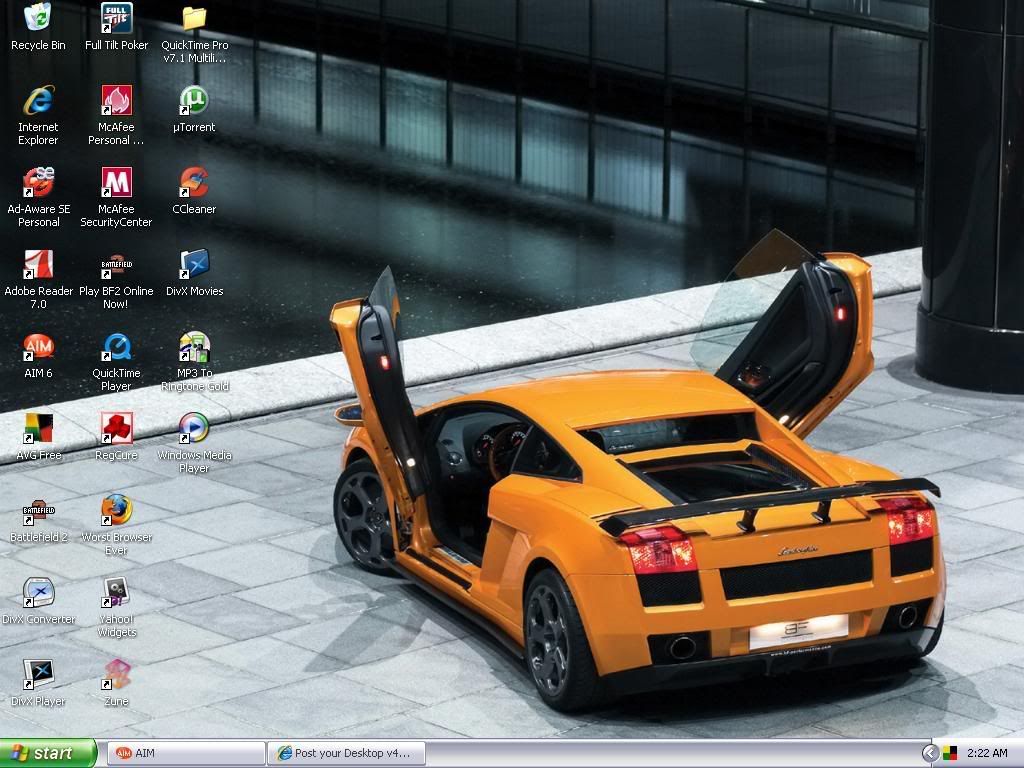Screen dimensions: 1024x768
Task: Select the Yahoo! Widgets icon
Action: coord(116,593)
